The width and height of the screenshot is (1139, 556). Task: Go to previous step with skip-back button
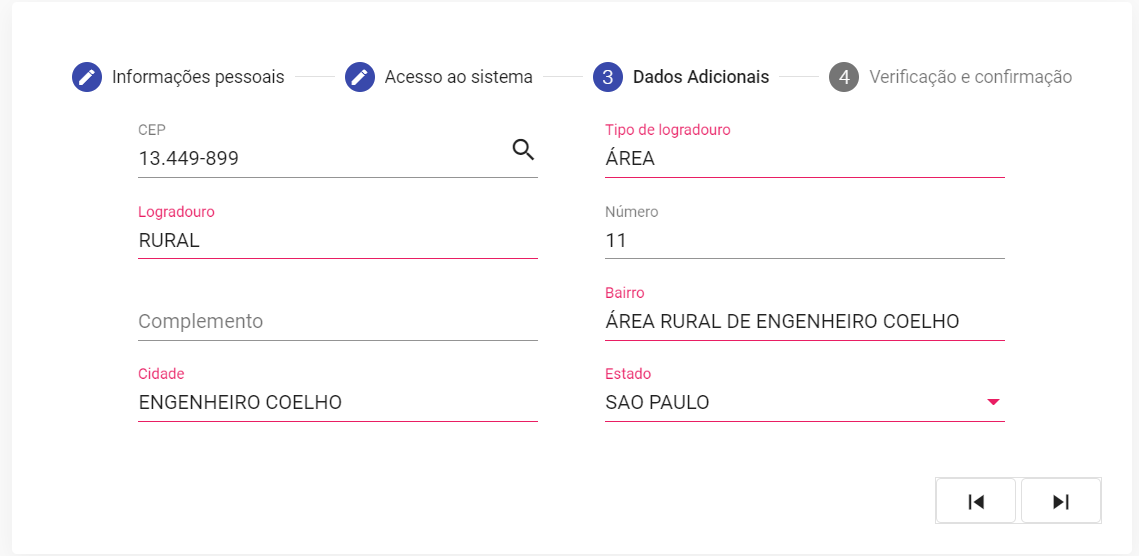976,501
